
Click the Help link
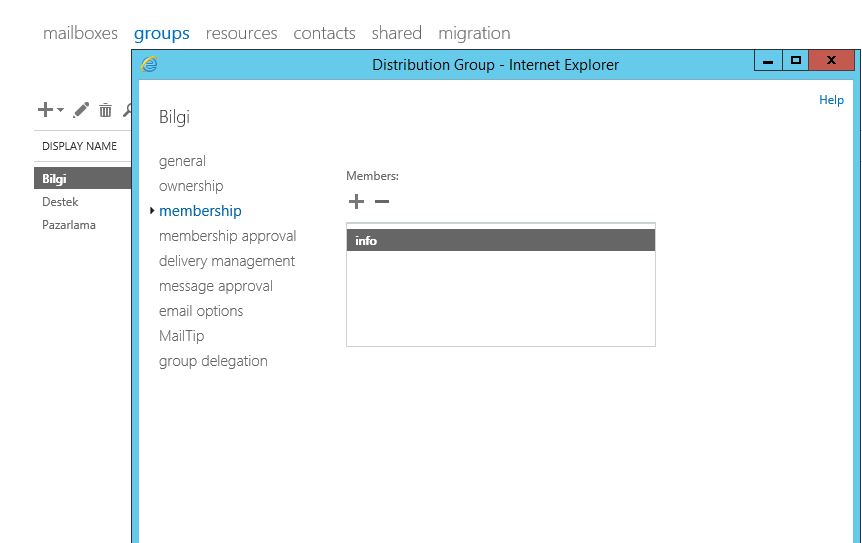pos(831,100)
